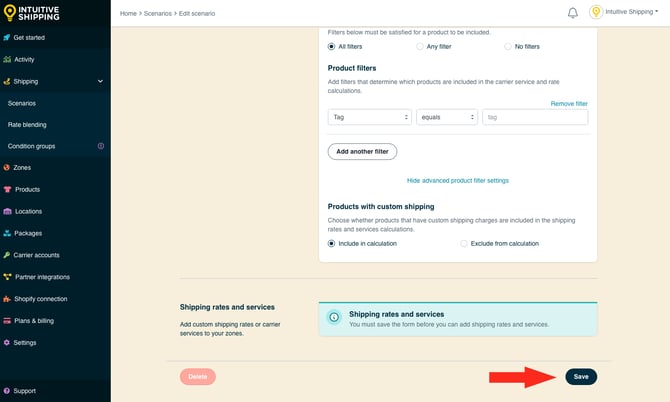Open Scenarios in the sidebar
The height and width of the screenshot is (402, 670).
click(22, 103)
